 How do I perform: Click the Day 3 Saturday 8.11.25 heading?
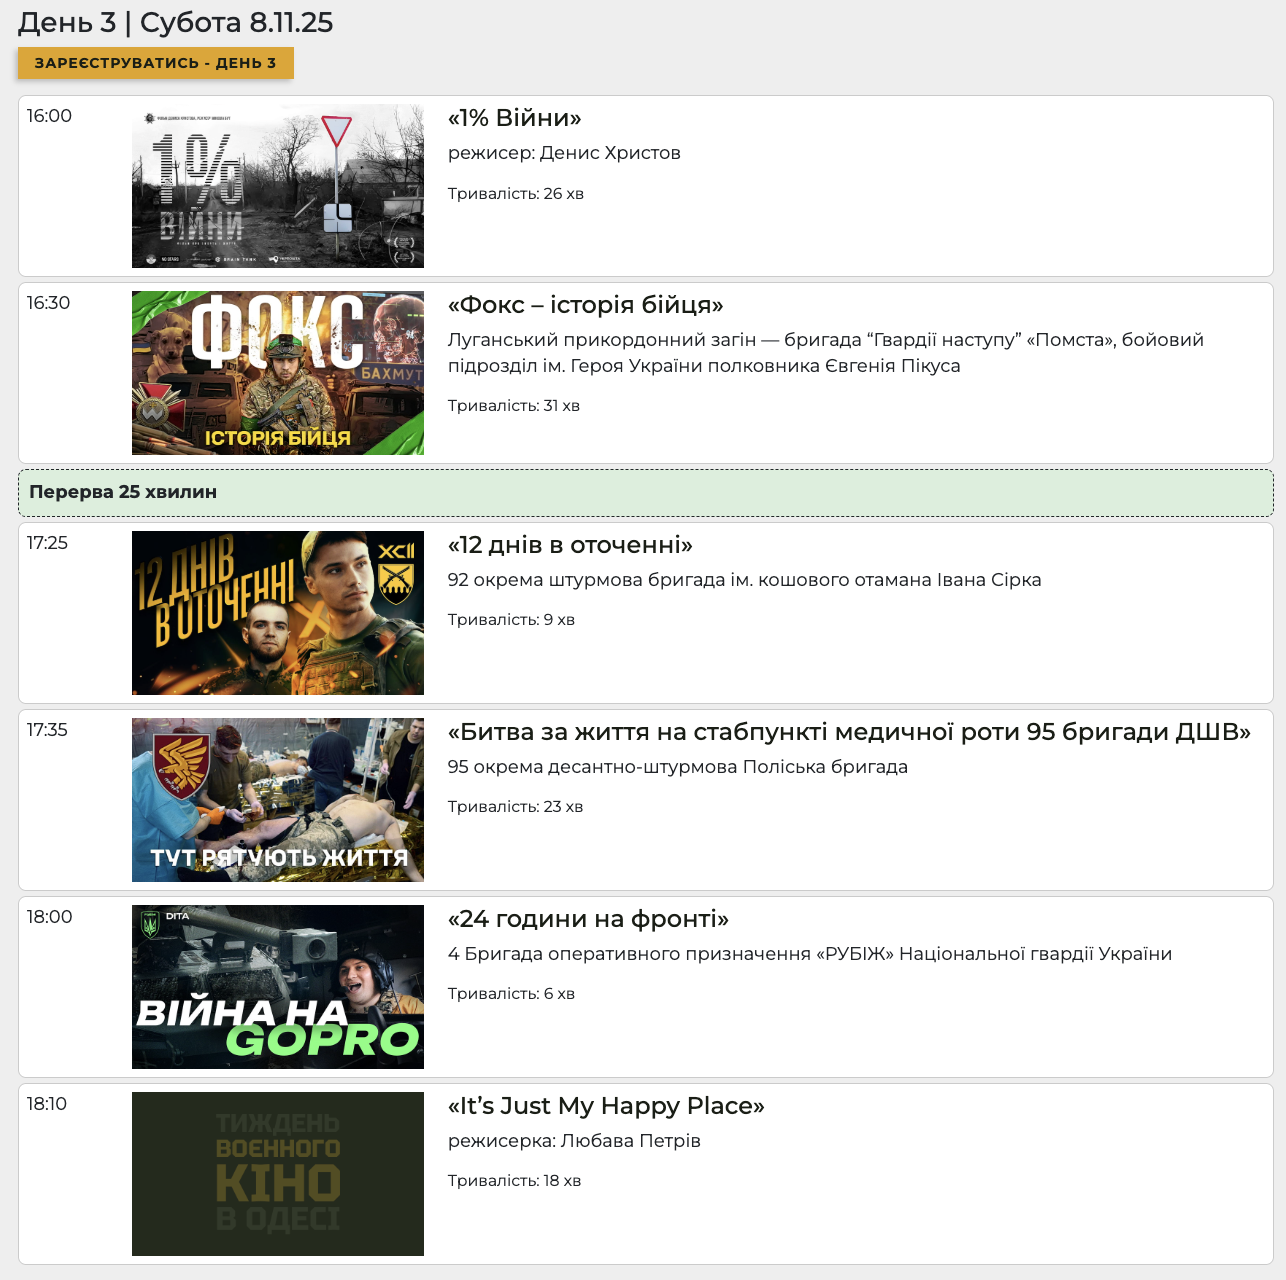tap(176, 22)
